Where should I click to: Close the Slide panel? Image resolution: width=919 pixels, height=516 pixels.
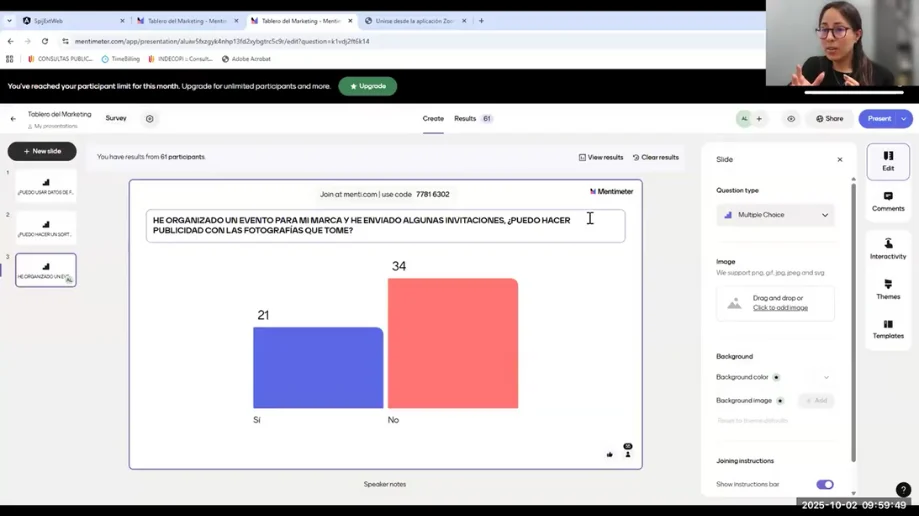pos(839,160)
